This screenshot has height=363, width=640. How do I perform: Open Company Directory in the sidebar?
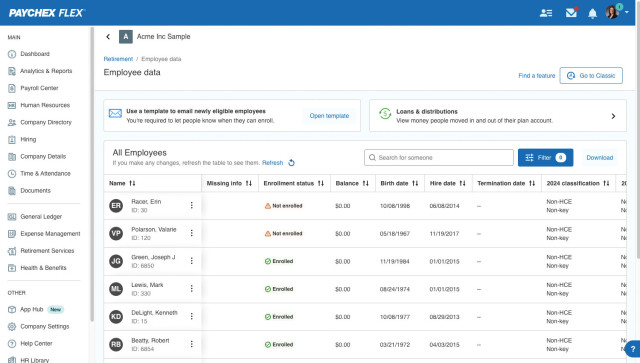point(46,122)
